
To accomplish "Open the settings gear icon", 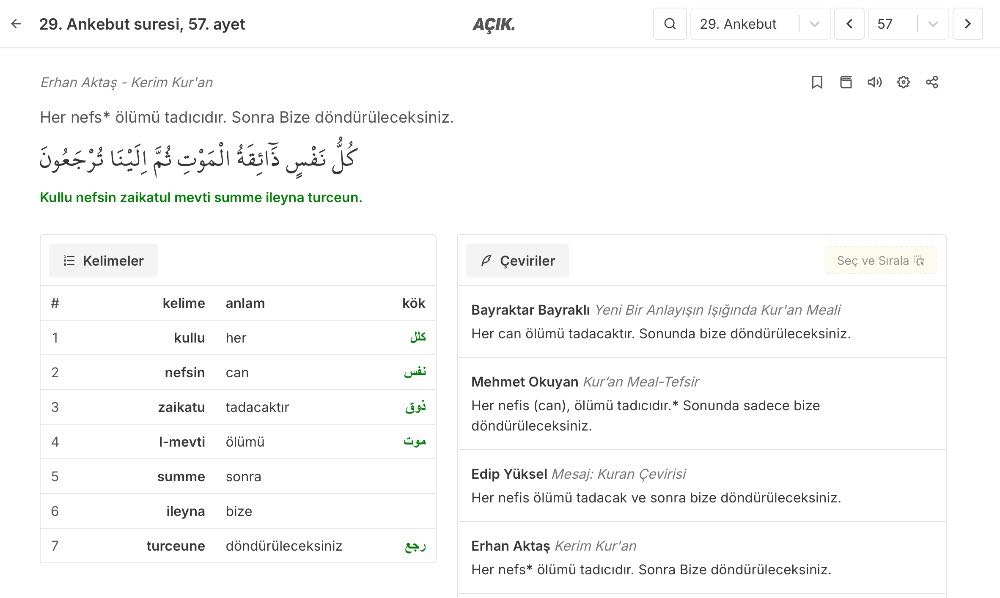I will 904,82.
